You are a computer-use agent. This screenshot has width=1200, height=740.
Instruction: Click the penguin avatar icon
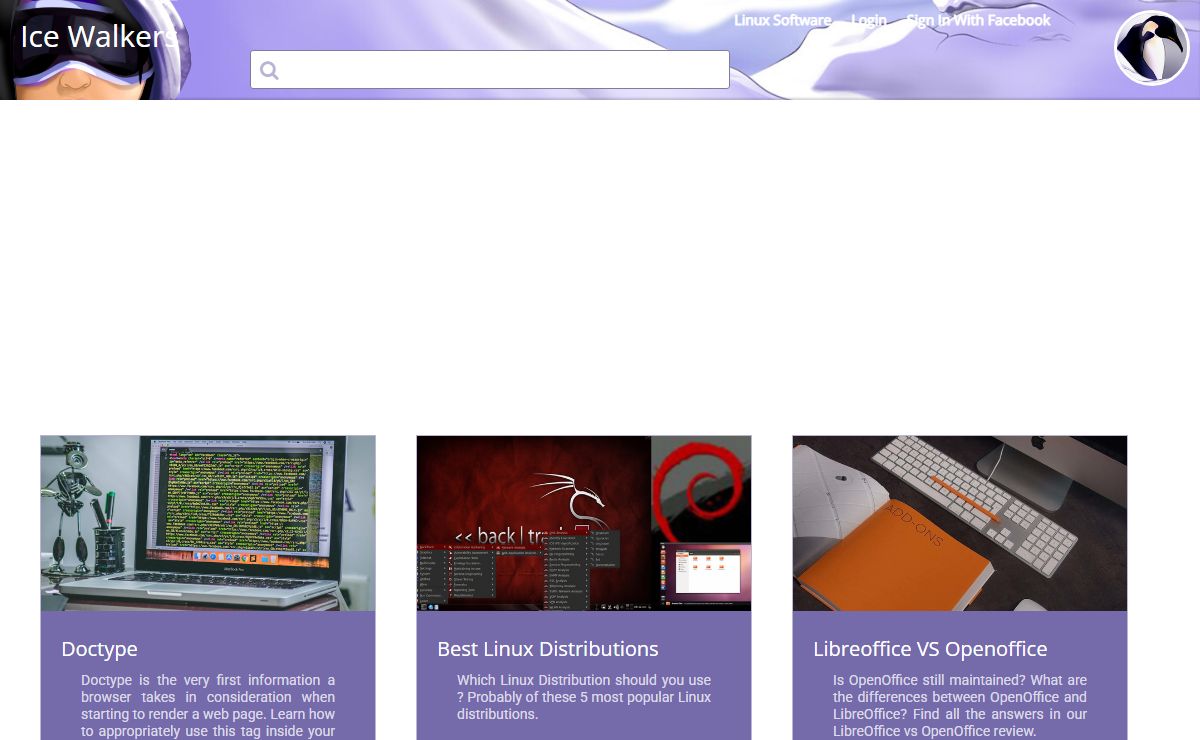[1151, 48]
